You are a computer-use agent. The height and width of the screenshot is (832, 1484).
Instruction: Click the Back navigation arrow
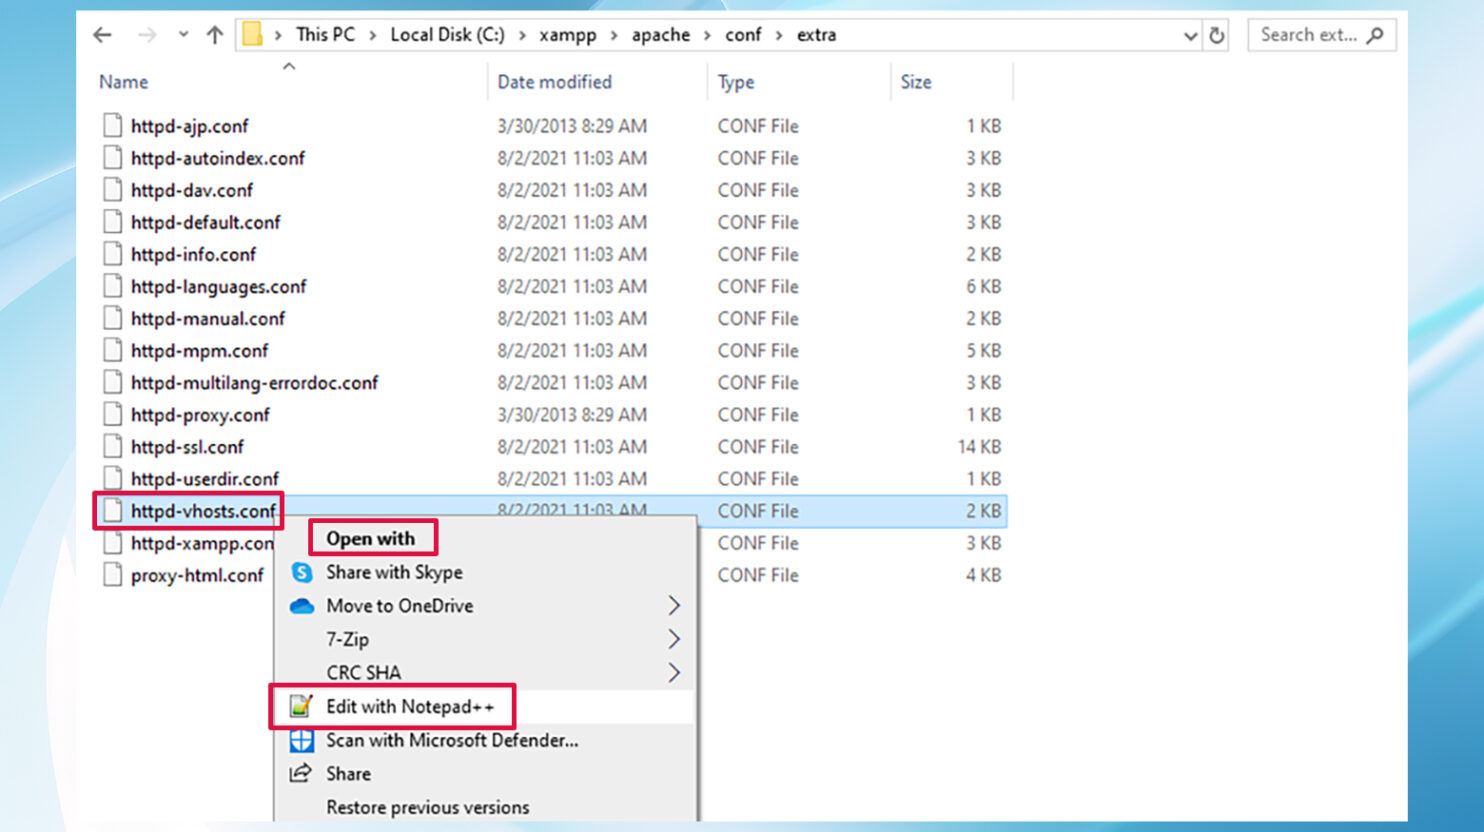(102, 35)
